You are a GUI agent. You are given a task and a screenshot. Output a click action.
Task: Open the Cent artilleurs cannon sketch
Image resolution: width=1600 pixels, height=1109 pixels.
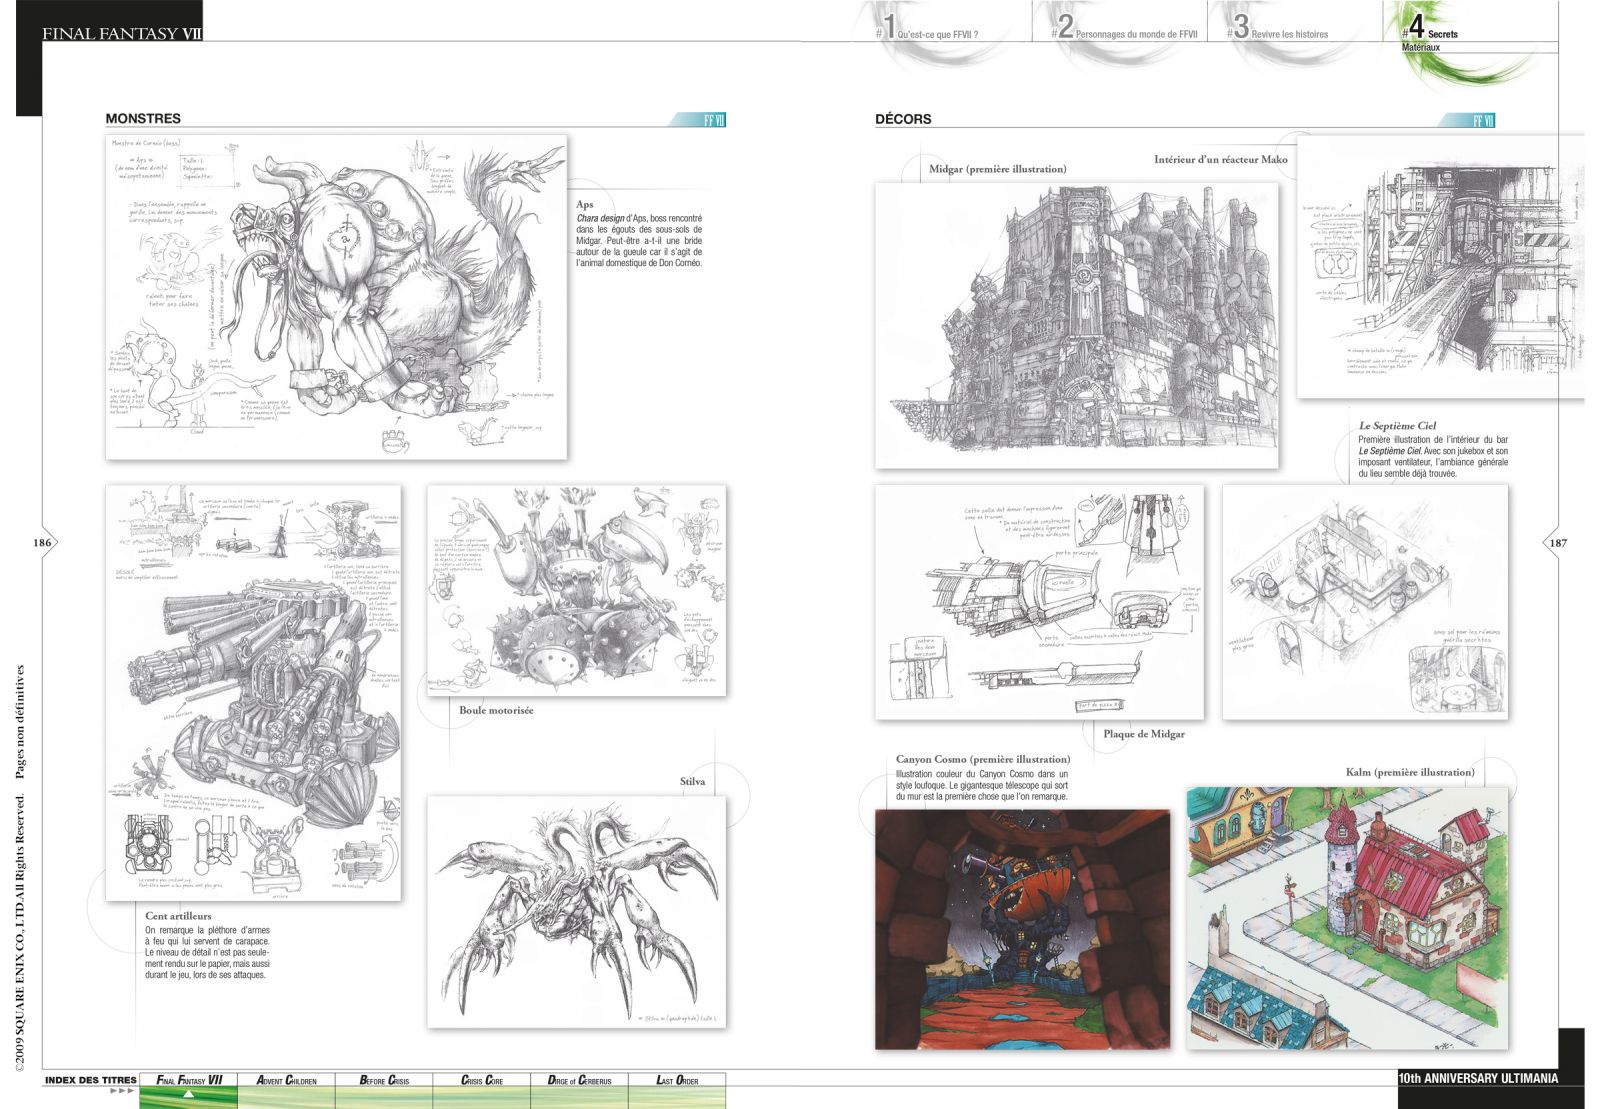click(x=254, y=693)
